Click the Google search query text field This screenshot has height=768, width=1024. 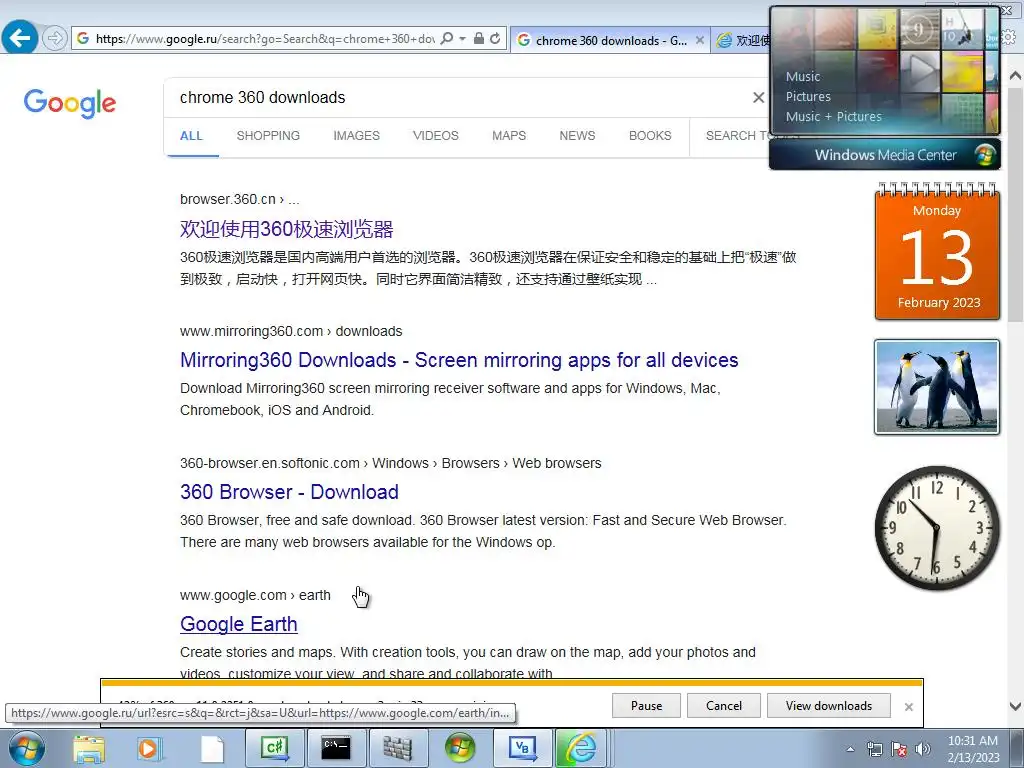[457, 97]
